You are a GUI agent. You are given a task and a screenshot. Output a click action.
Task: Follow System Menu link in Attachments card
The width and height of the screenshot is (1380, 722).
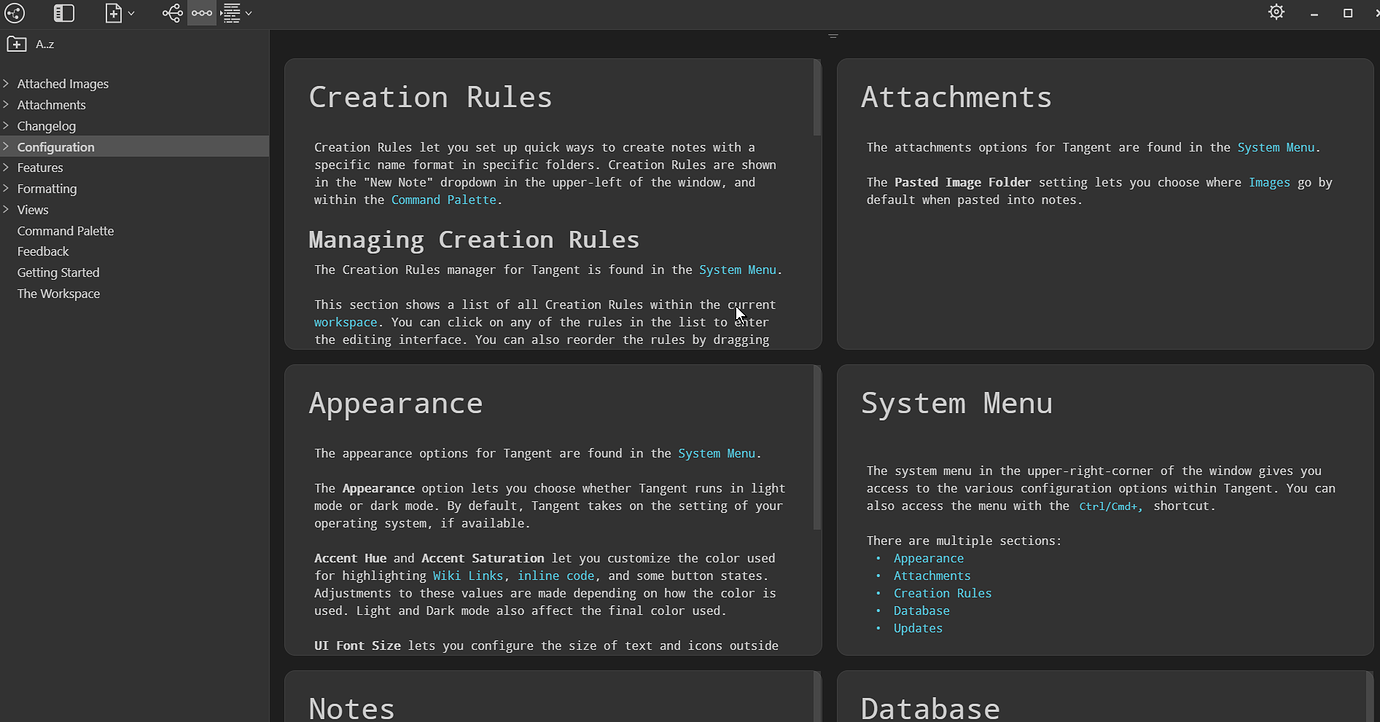click(1276, 148)
